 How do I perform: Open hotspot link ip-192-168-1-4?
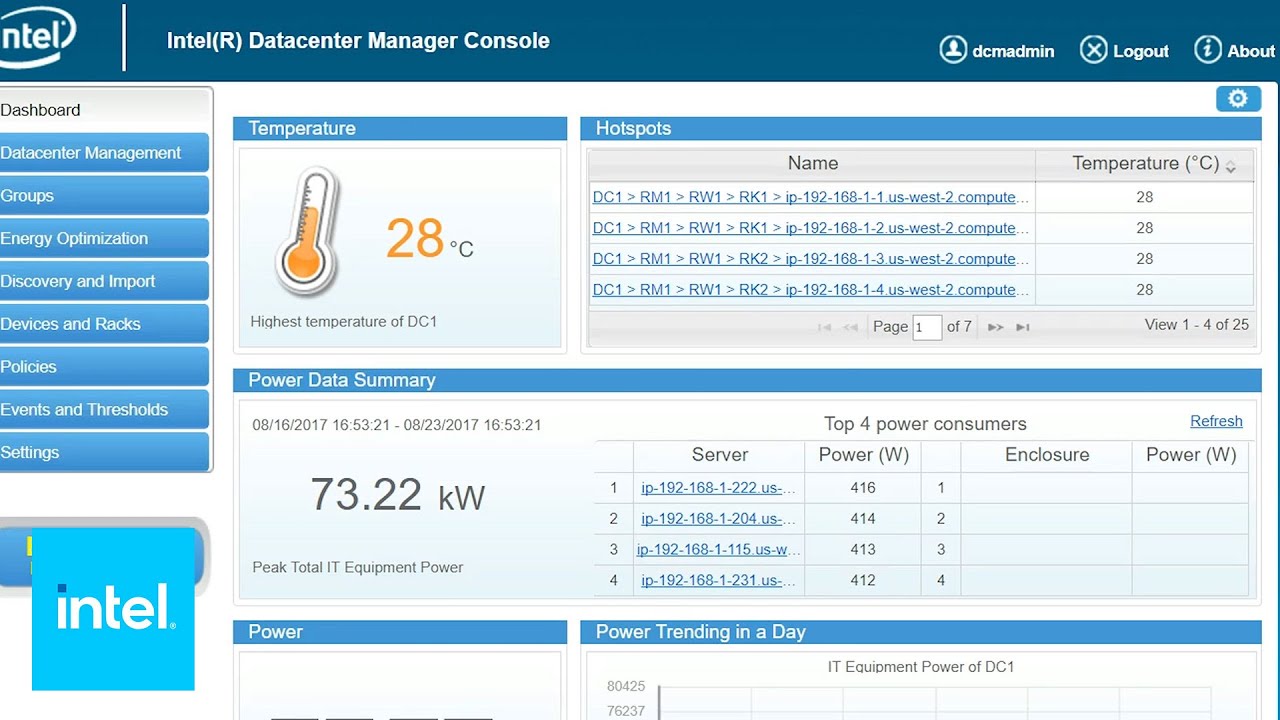point(810,290)
